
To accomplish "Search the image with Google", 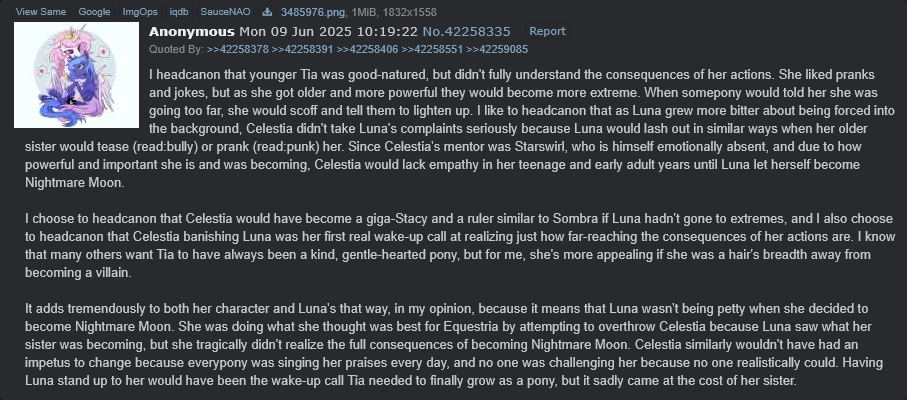I will point(94,12).
